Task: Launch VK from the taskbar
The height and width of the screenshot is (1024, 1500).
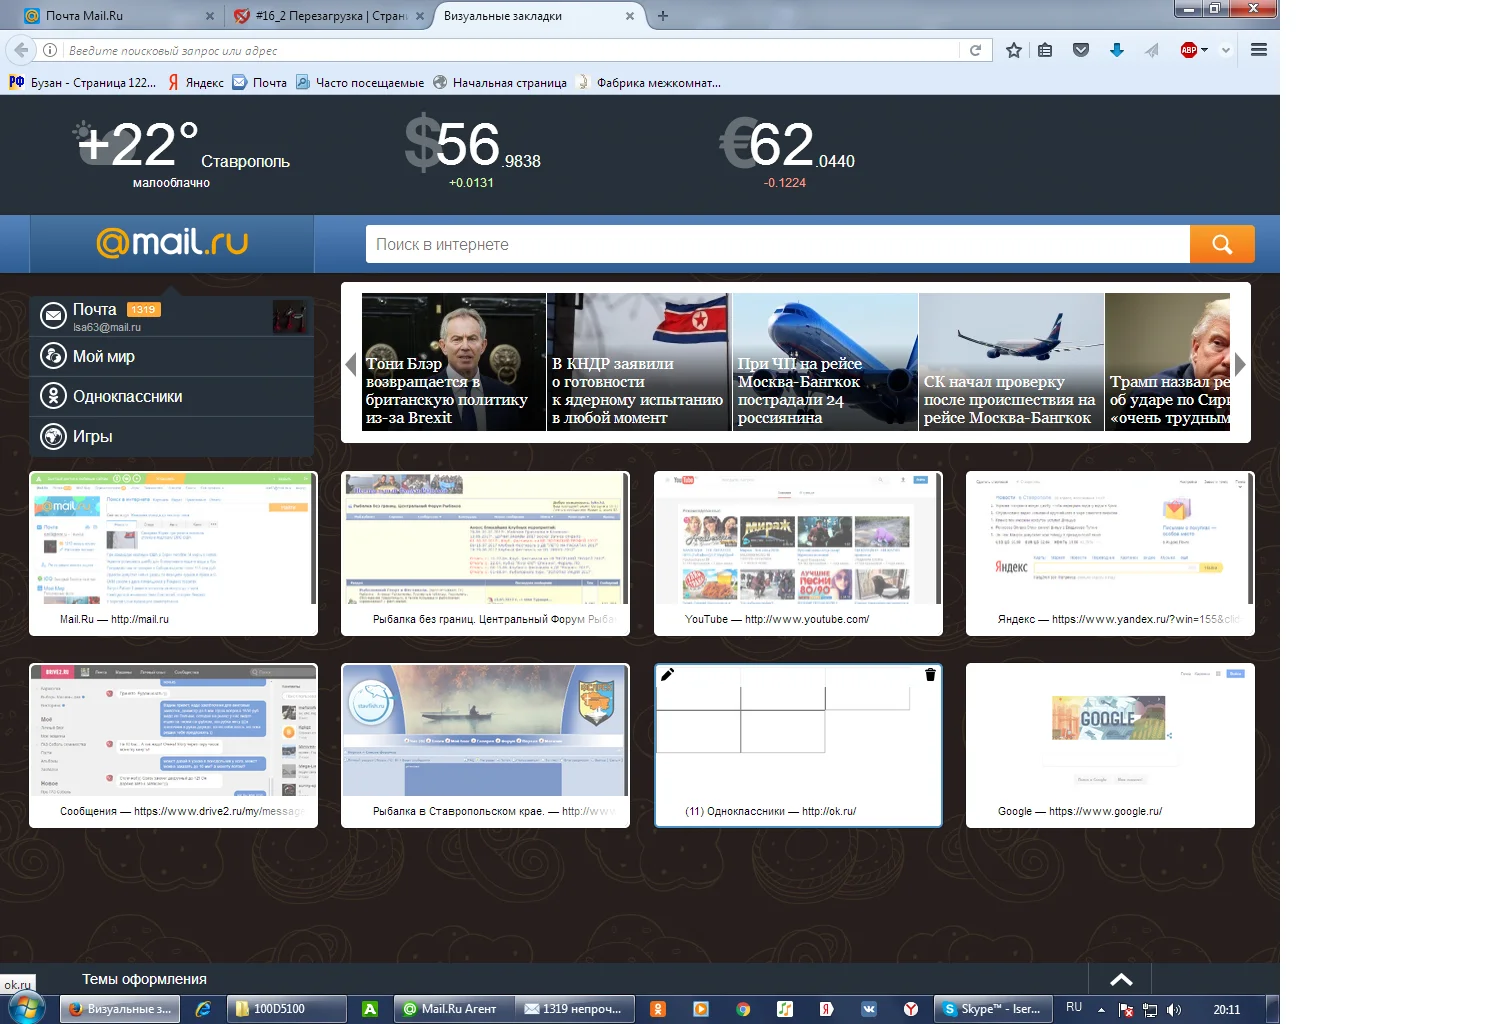Action: click(x=868, y=1009)
